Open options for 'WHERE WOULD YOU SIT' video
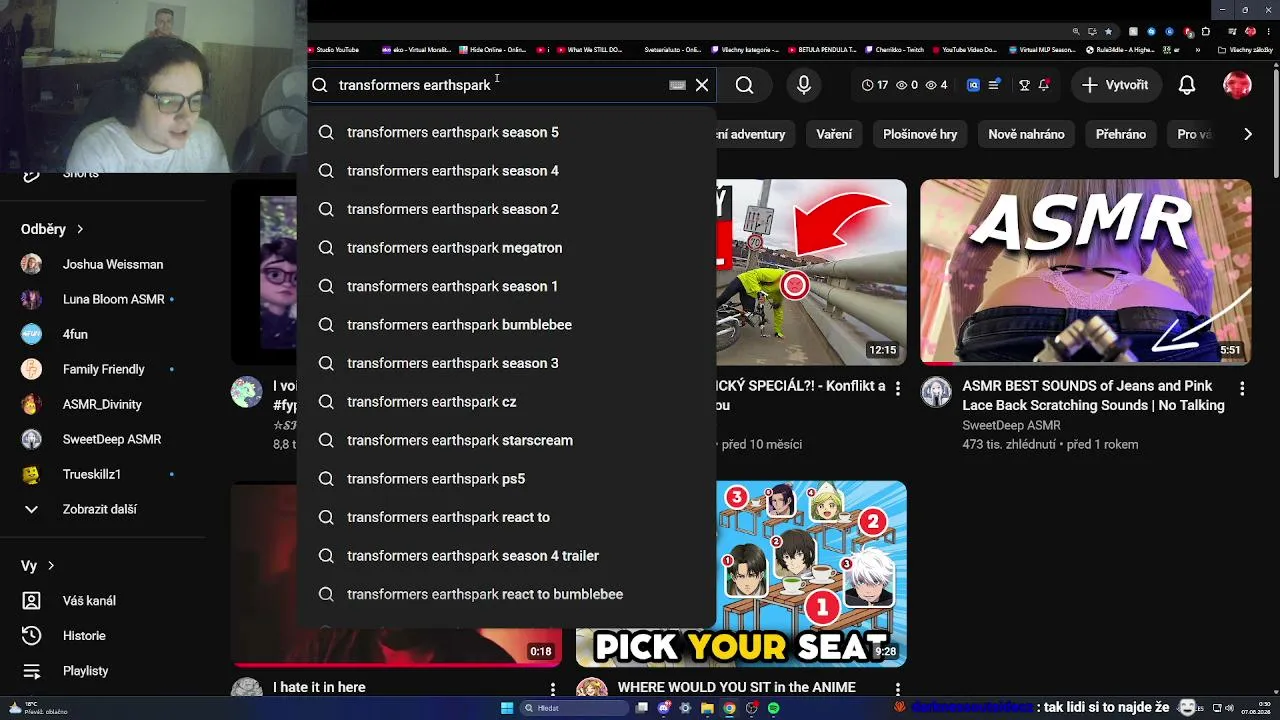This screenshot has height=720, width=1280. [897, 689]
